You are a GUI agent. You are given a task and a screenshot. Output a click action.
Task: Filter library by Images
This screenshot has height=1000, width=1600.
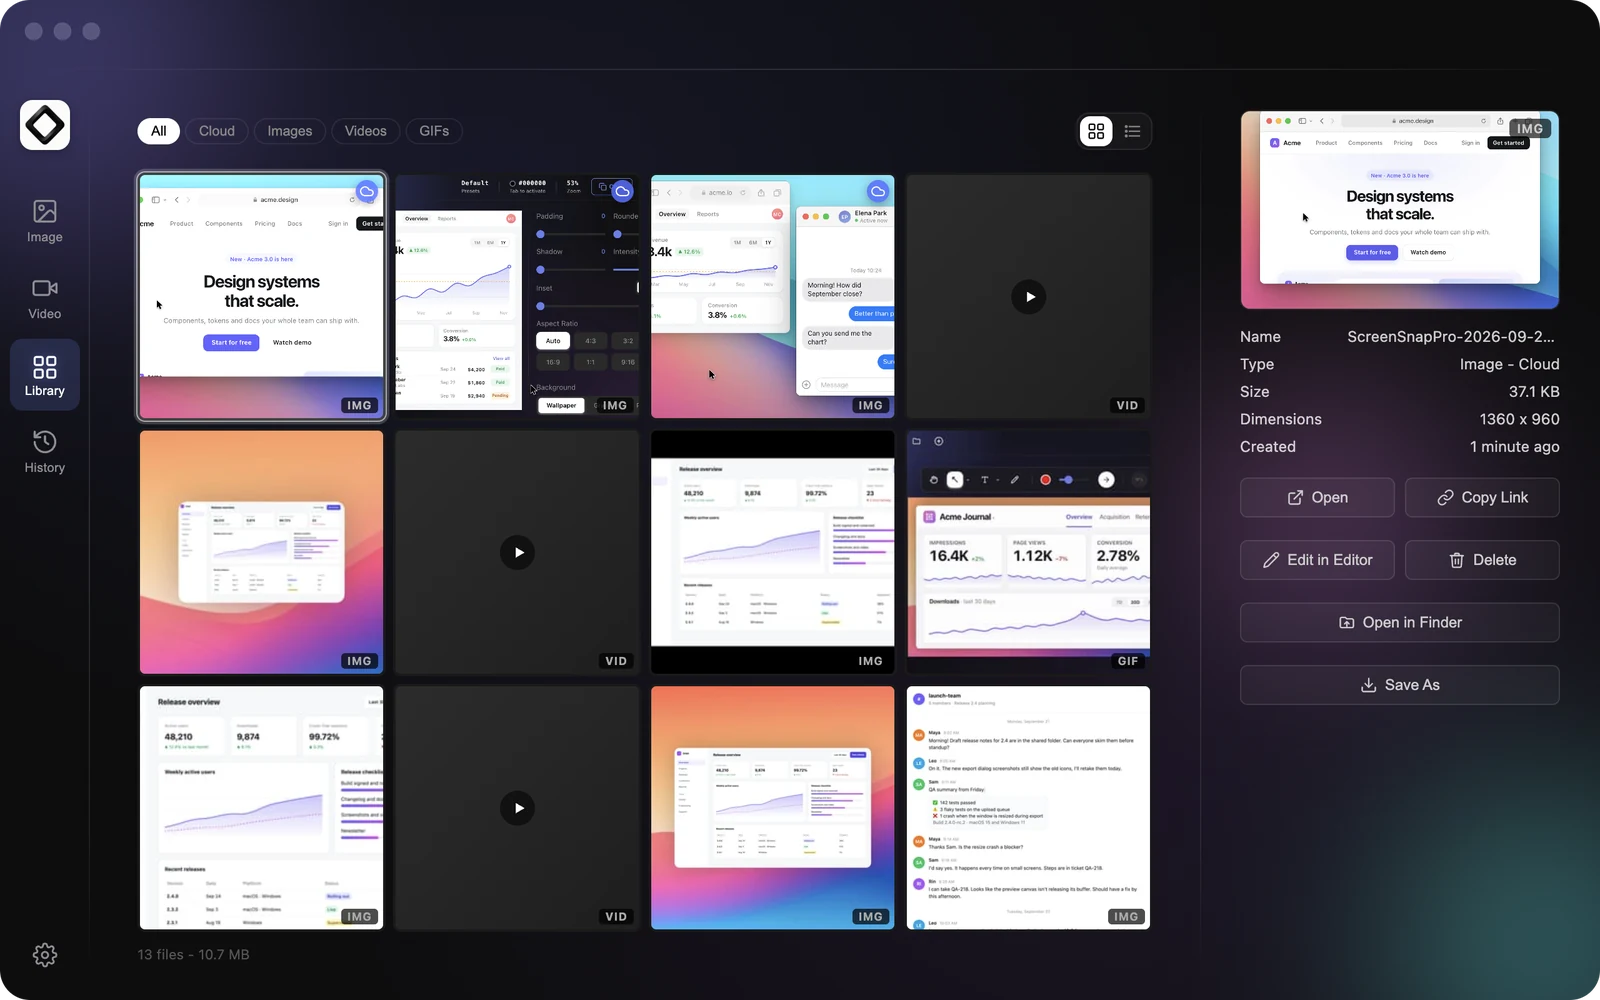pyautogui.click(x=290, y=131)
